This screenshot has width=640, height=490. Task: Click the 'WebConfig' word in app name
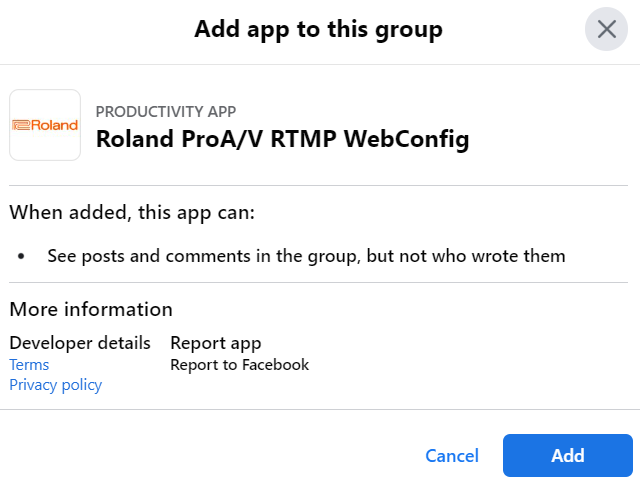point(406,139)
